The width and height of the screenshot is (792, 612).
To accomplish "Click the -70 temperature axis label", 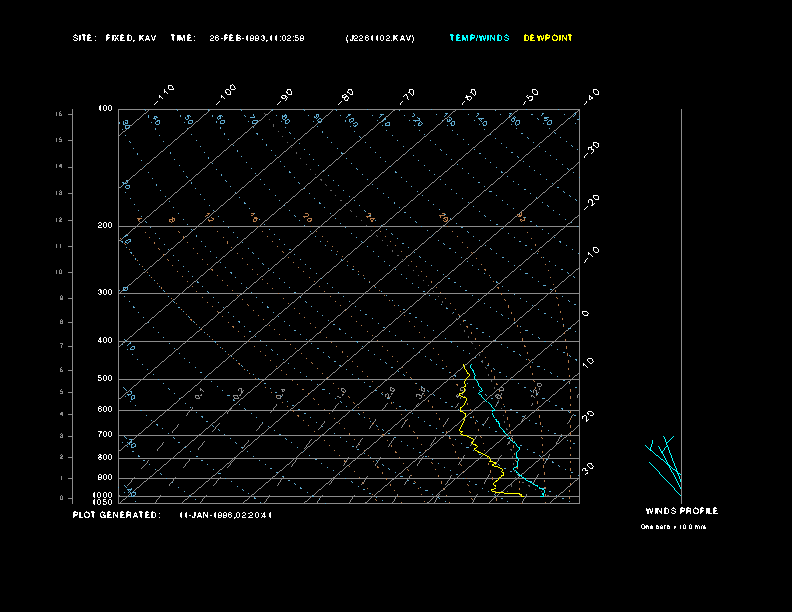I will (407, 97).
